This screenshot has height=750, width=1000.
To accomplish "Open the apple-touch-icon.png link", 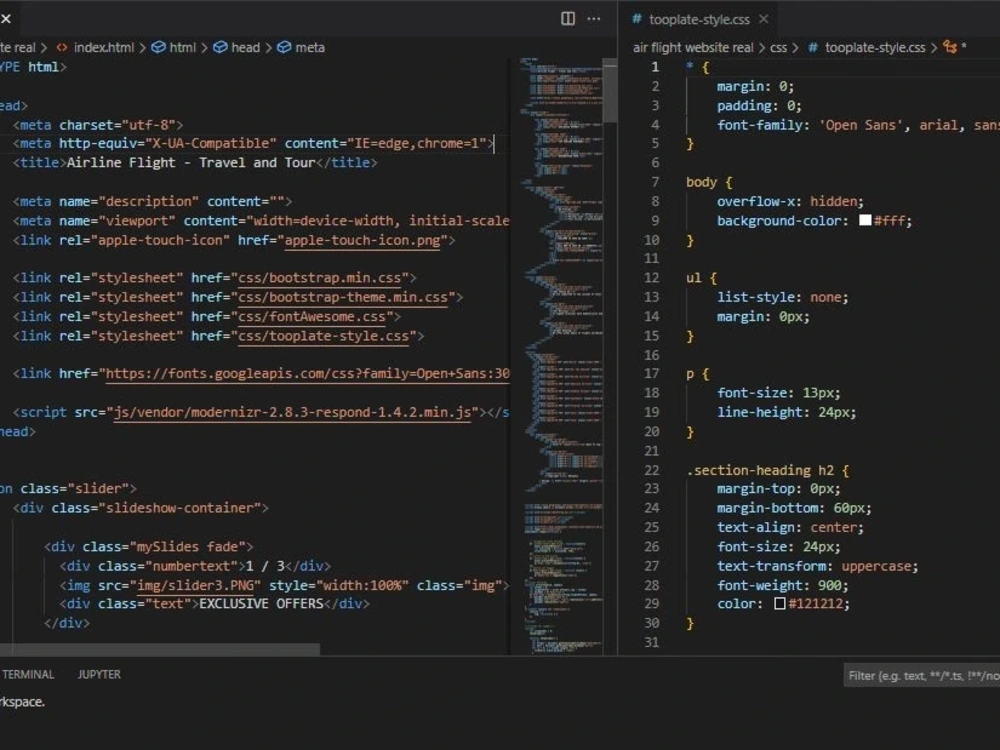I will click(362, 240).
